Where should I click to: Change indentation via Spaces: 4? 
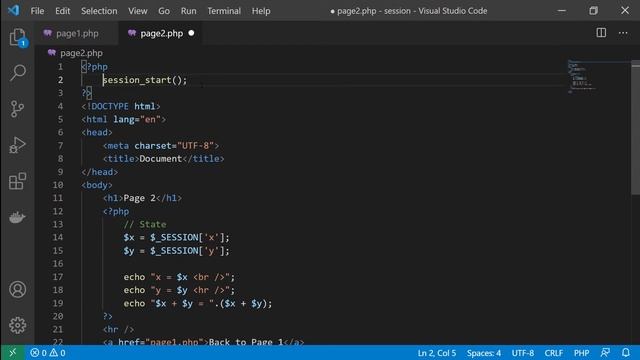coord(484,353)
